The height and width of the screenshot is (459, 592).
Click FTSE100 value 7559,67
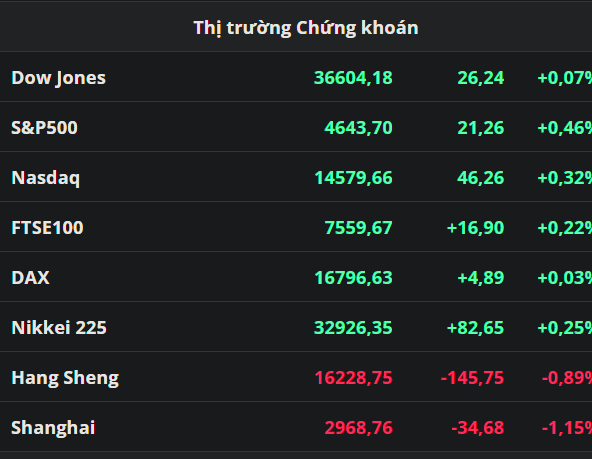(x=359, y=228)
